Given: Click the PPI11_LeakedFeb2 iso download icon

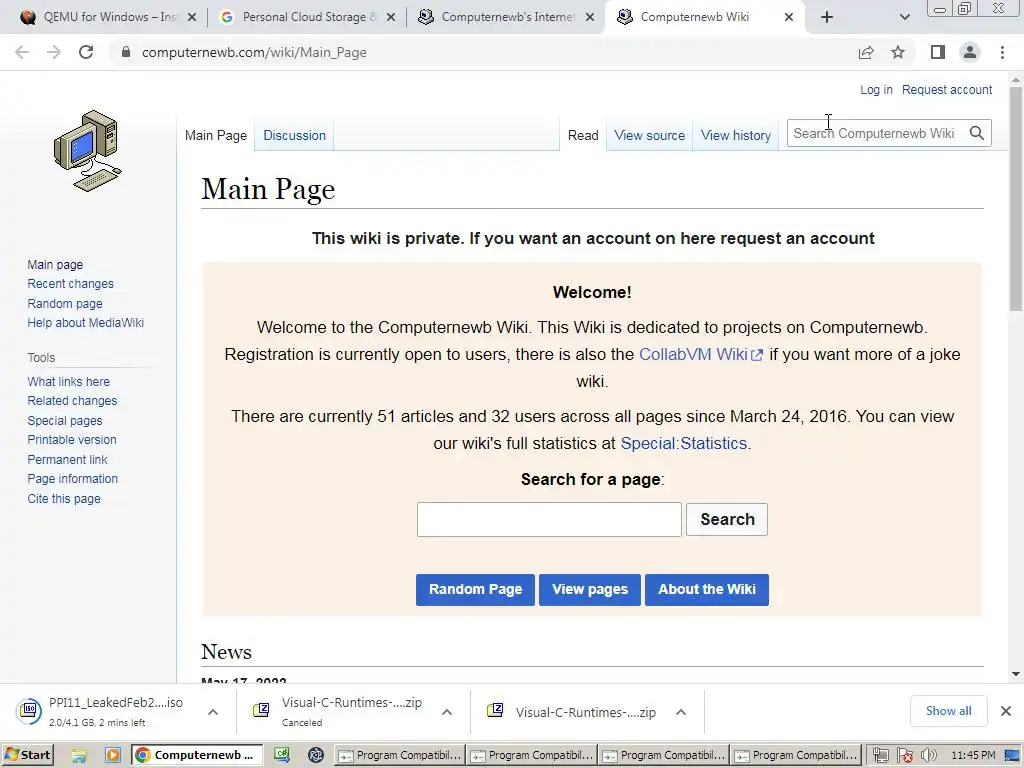Looking at the screenshot, I should [x=29, y=711].
